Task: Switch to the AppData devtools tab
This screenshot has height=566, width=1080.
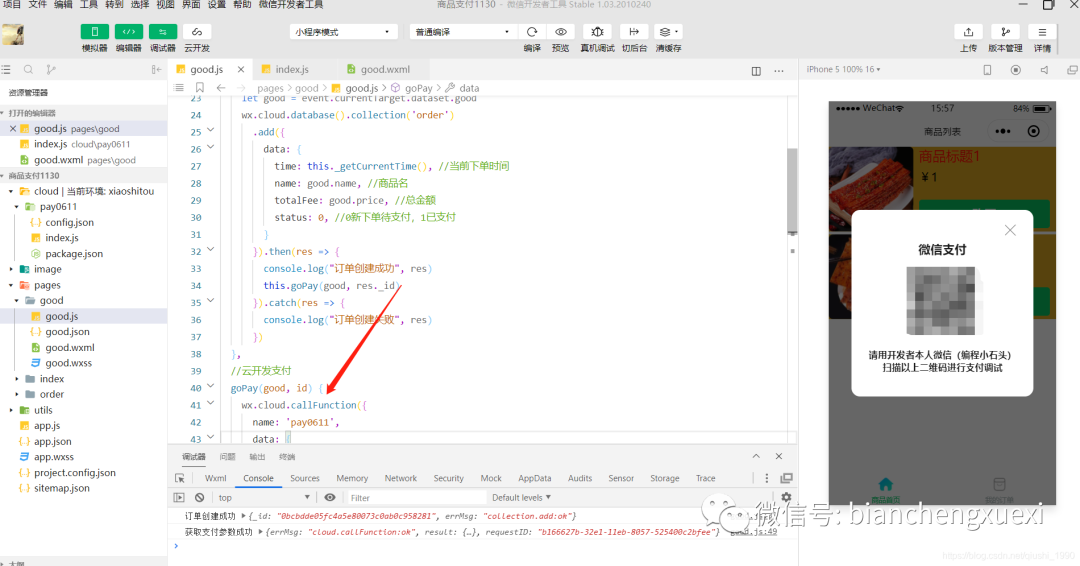Action: [534, 478]
